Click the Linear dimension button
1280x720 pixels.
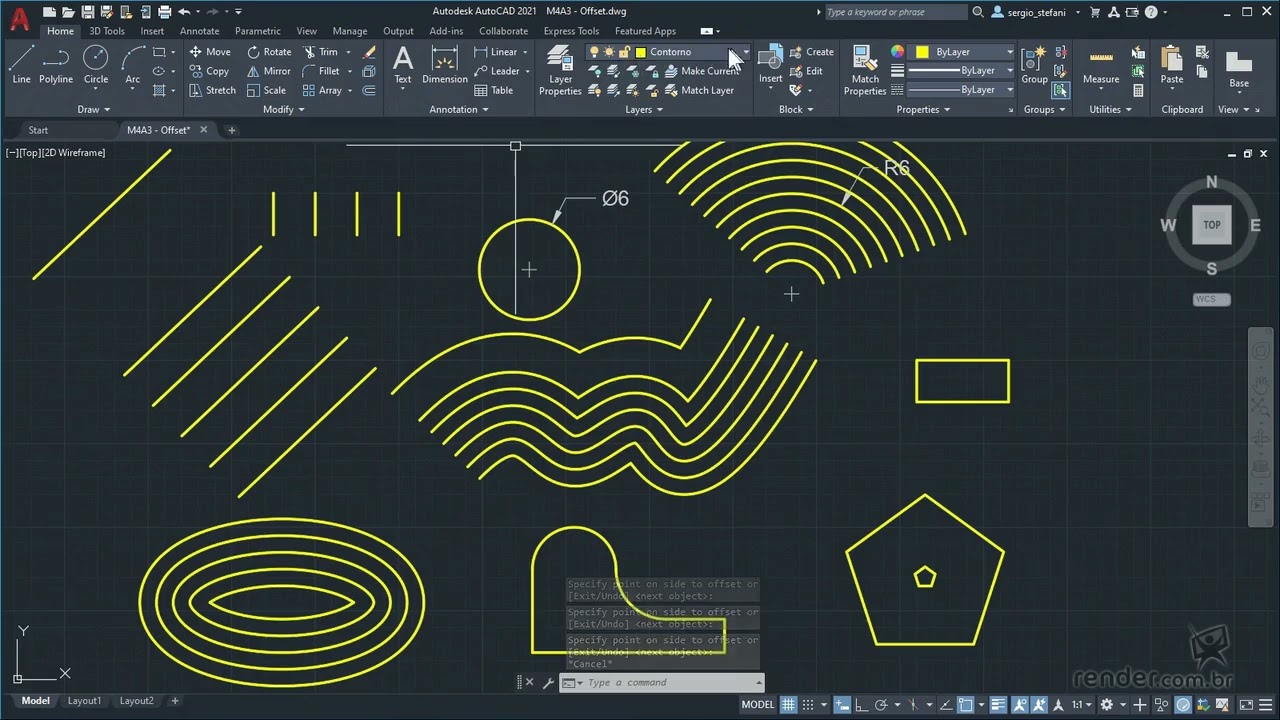pos(498,52)
